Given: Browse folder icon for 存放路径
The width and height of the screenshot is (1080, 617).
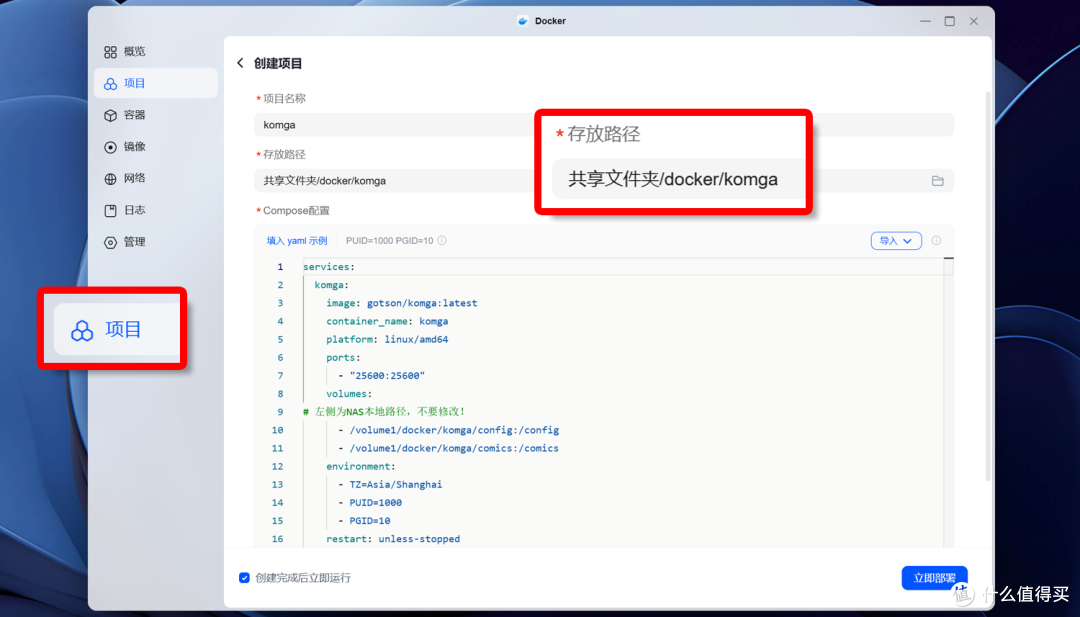Looking at the screenshot, I should tap(937, 180).
